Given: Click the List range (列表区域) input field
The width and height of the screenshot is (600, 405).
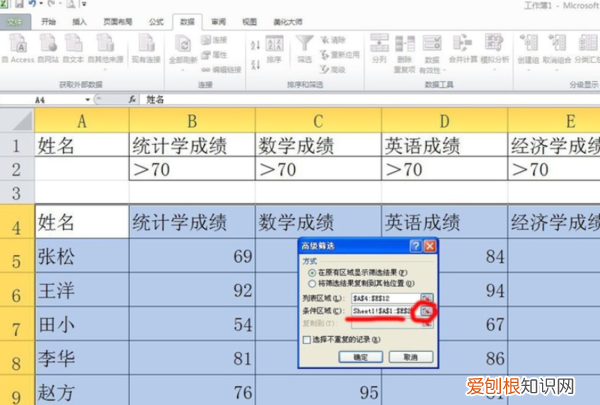Looking at the screenshot, I should click(386, 298).
